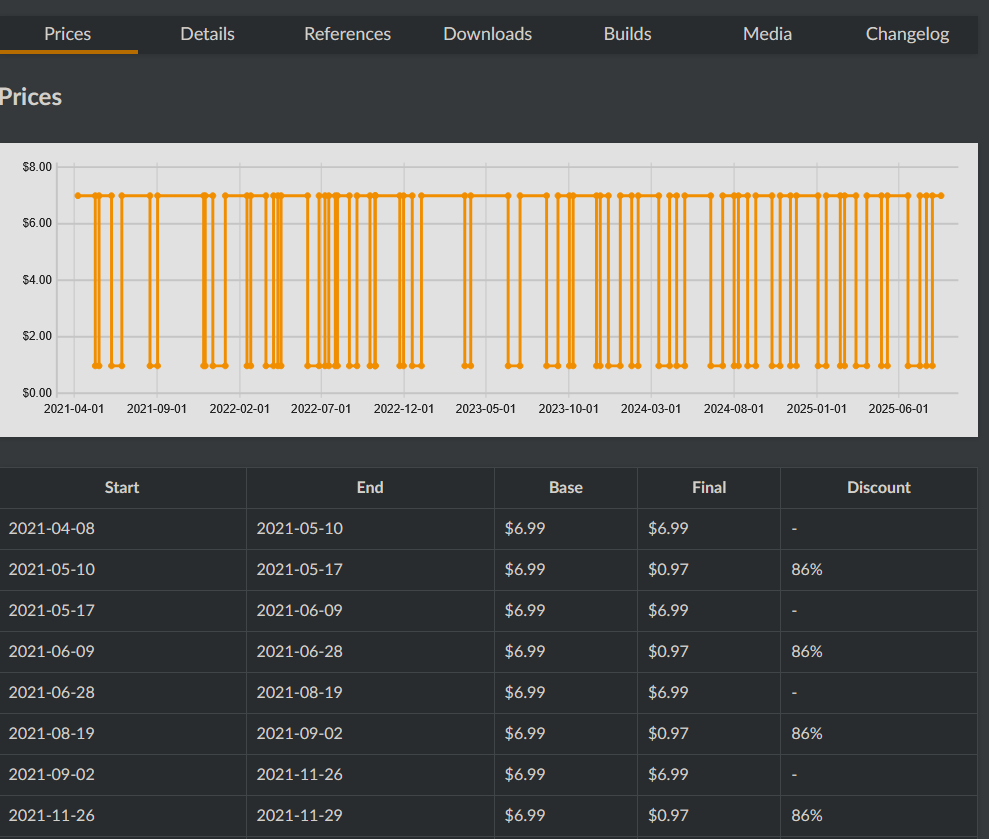Click the 2021-11-29 end date cell
Image resolution: width=989 pixels, height=839 pixels.
[x=299, y=816]
